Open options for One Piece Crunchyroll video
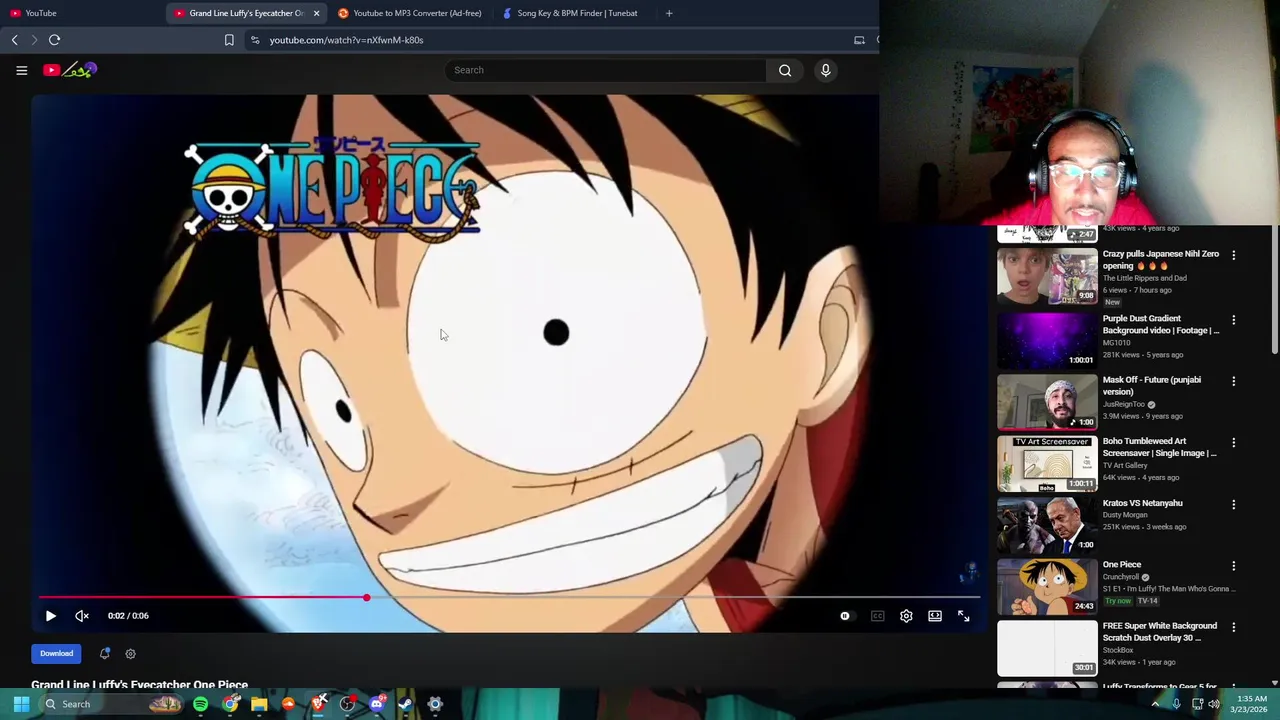This screenshot has height=720, width=1280. click(1233, 566)
